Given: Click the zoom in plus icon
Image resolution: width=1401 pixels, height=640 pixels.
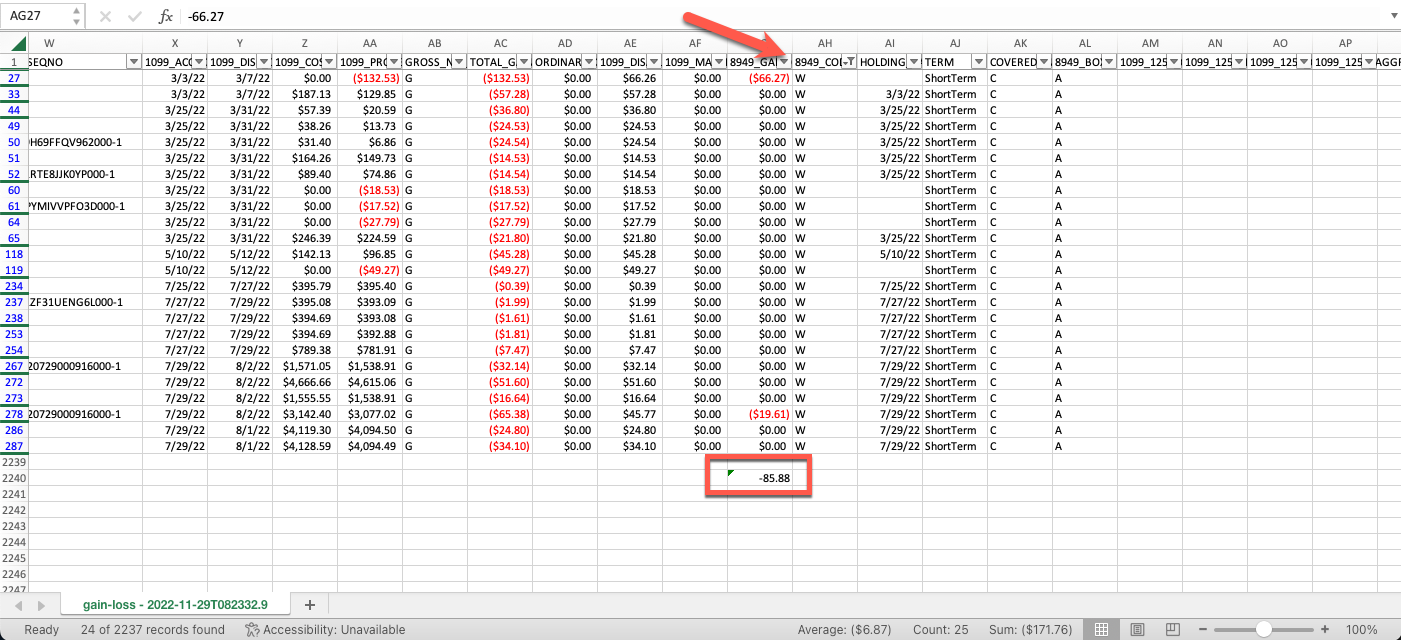Looking at the screenshot, I should point(1324,630).
